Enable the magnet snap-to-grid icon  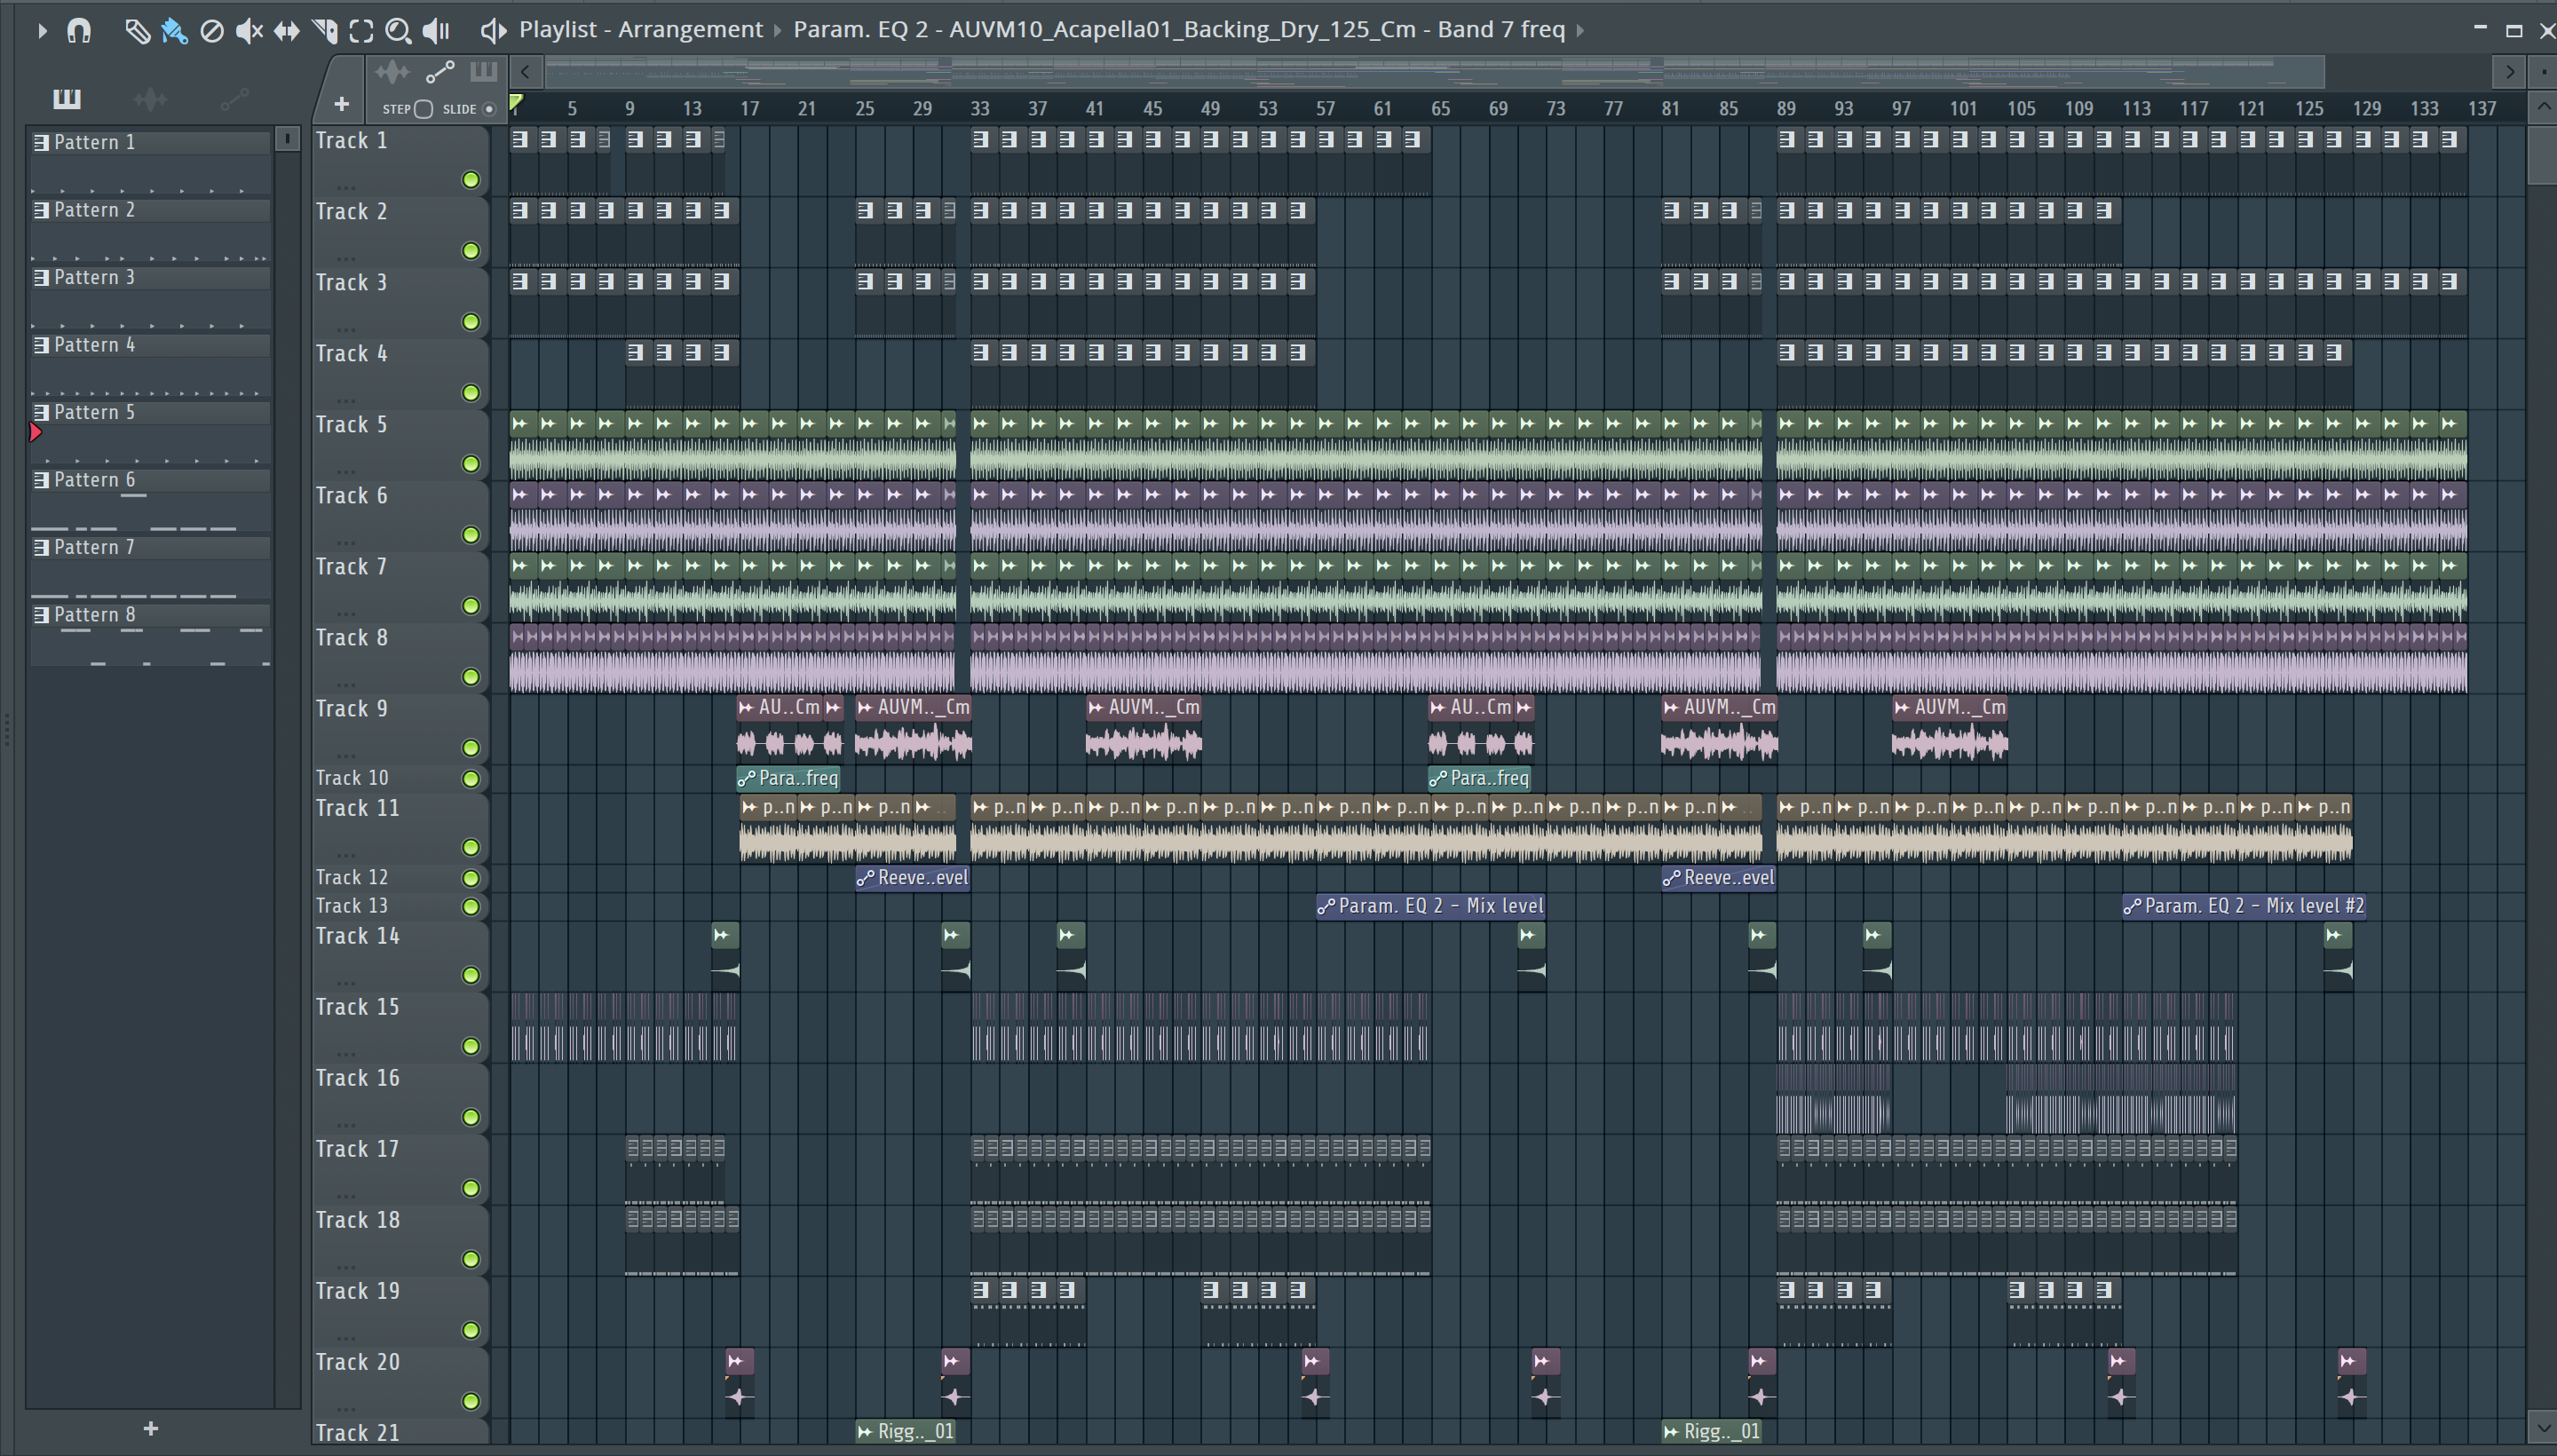(79, 31)
